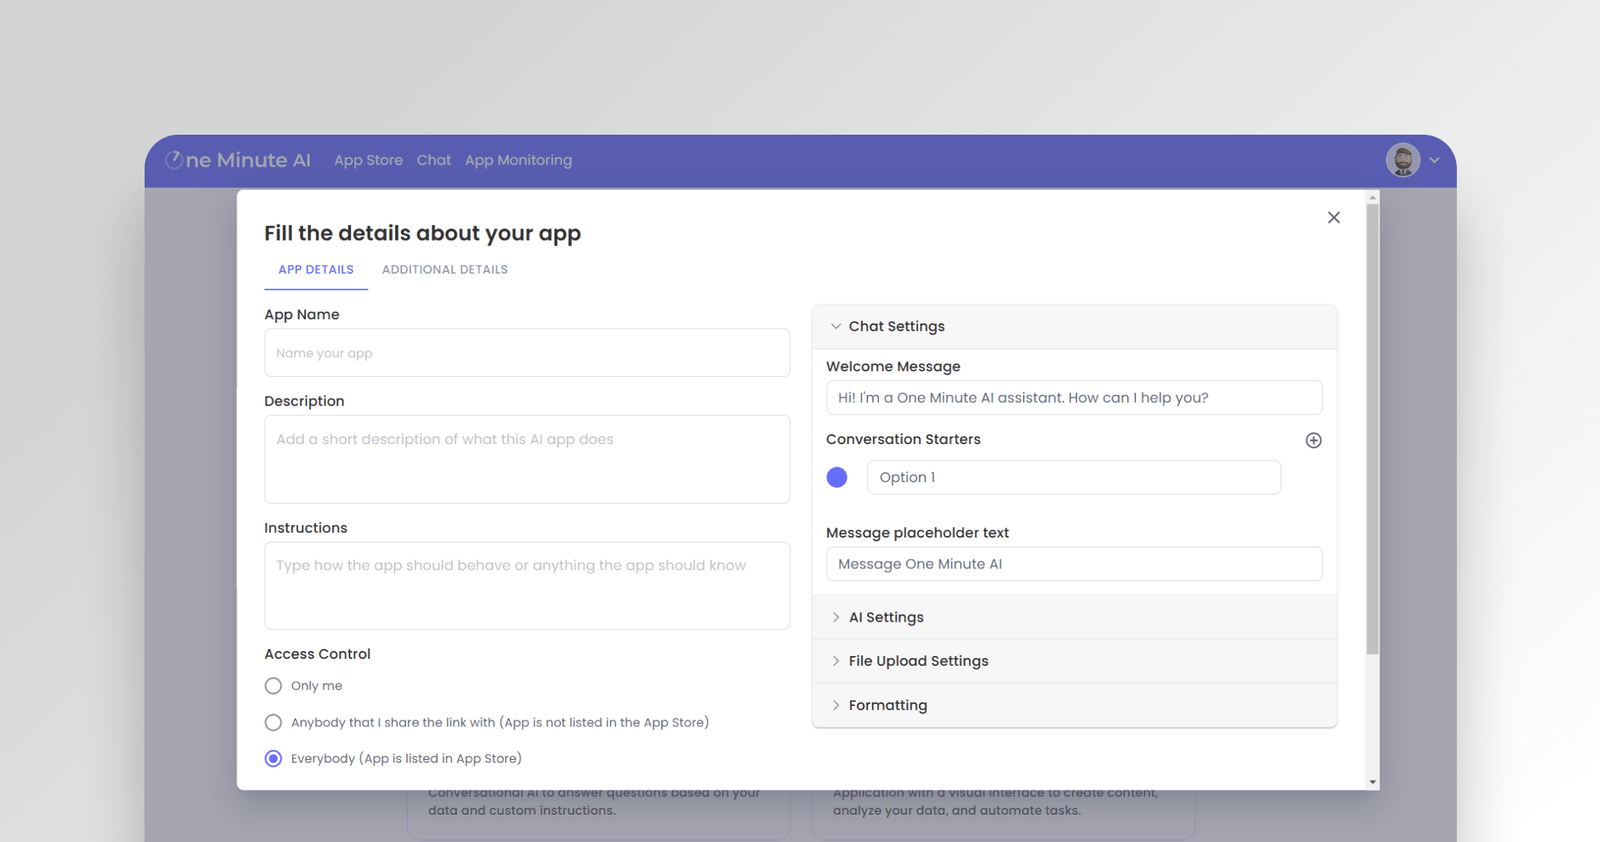Click the One Minute AI logo
Image resolution: width=1600 pixels, height=842 pixels.
coord(238,160)
